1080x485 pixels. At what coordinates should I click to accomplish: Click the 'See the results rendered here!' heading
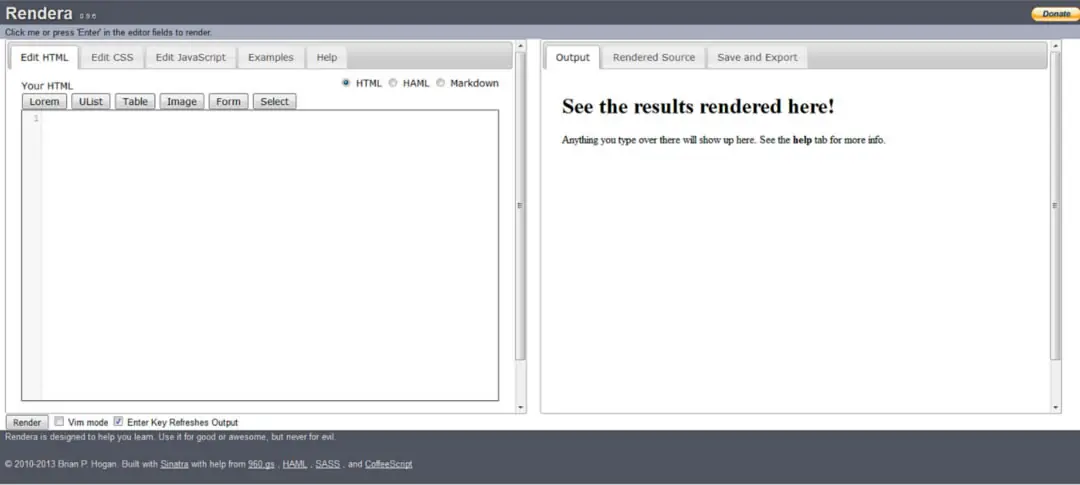(x=698, y=107)
